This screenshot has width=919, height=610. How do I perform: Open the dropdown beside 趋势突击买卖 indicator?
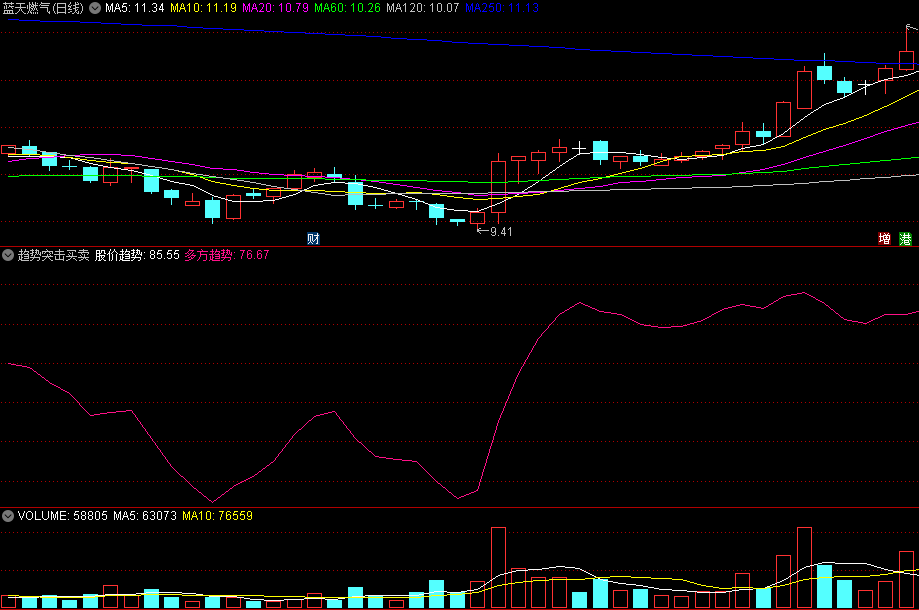(8, 255)
